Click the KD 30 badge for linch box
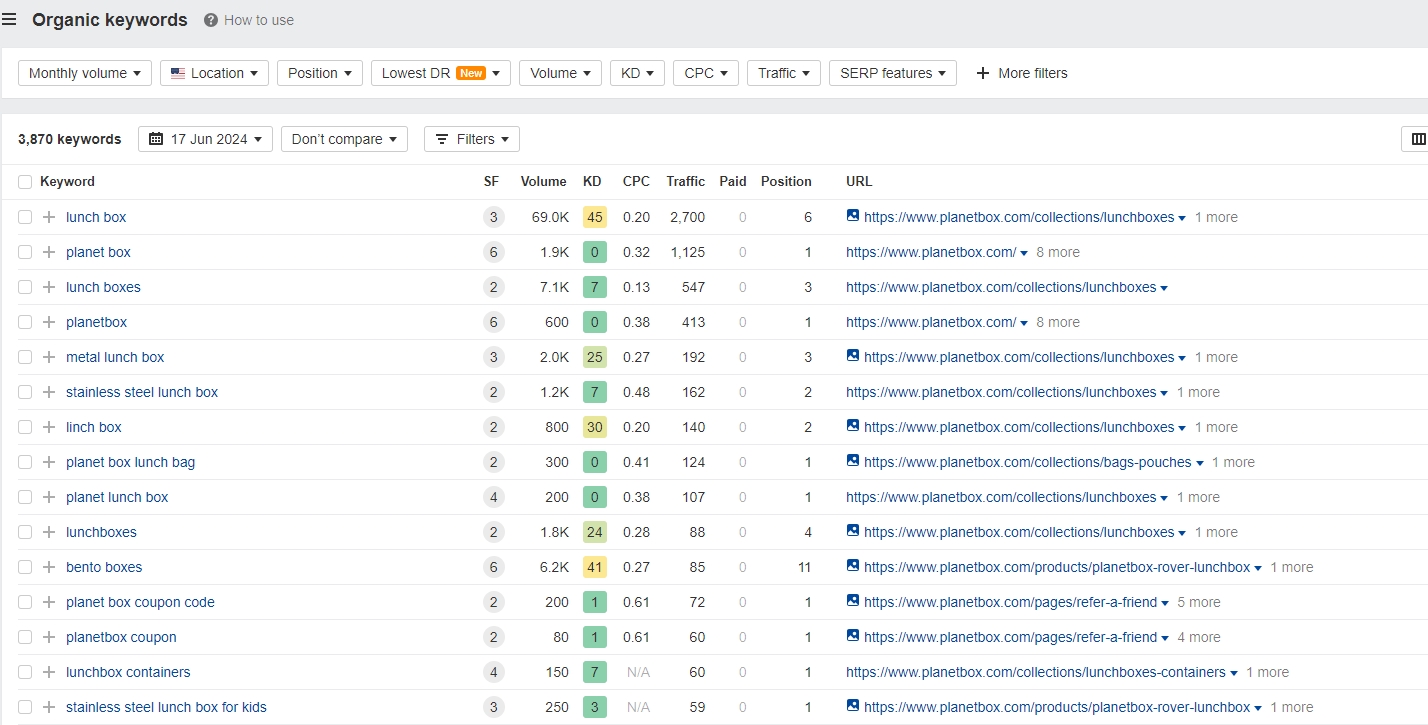Screen dimensions: 1428x725 (x=595, y=427)
